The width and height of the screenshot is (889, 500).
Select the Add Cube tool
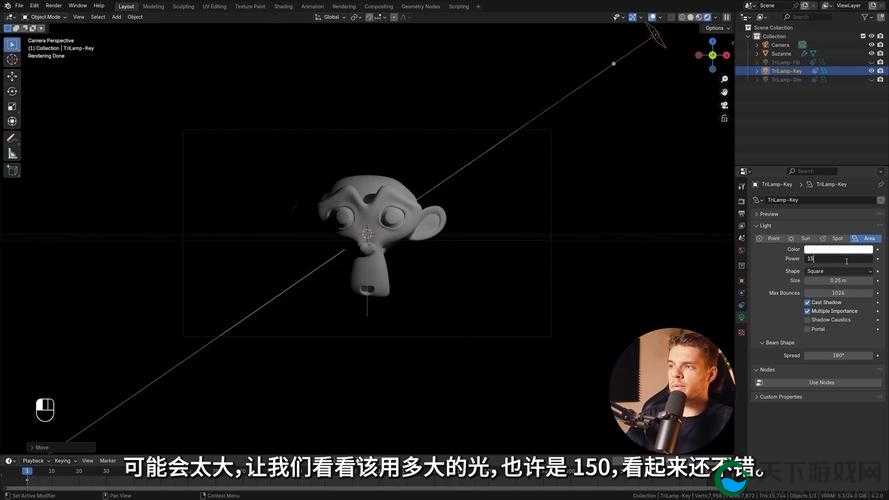[x=12, y=170]
